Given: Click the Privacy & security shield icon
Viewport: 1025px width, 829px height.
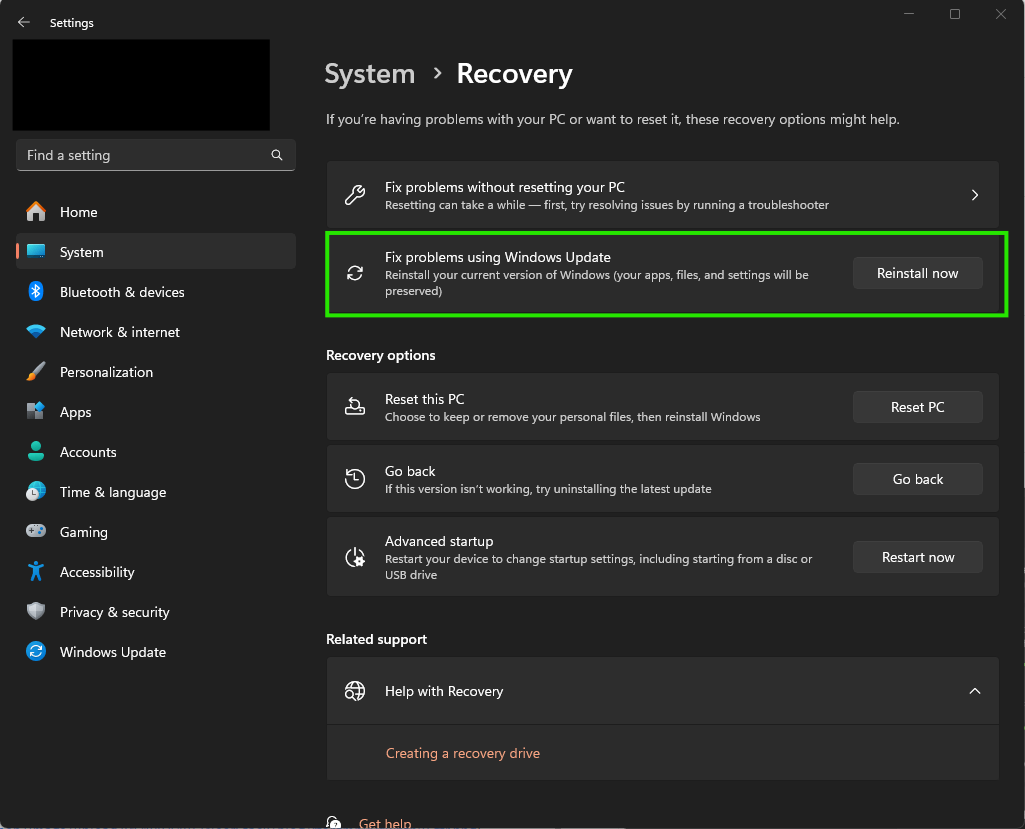Looking at the screenshot, I should click(x=36, y=611).
